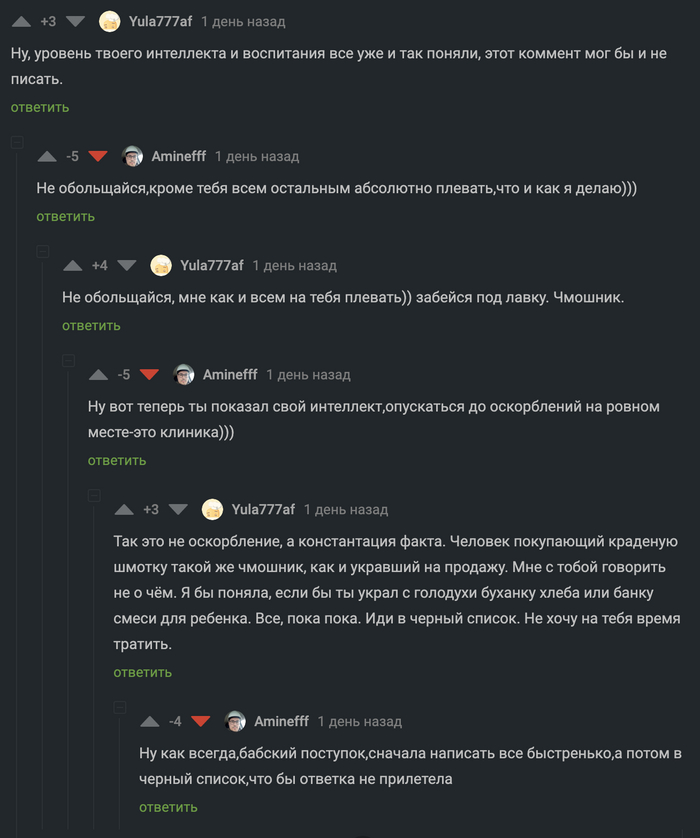The width and height of the screenshot is (700, 838).
Task: Open Yula777af profile name on the top comment
Action: click(x=160, y=21)
